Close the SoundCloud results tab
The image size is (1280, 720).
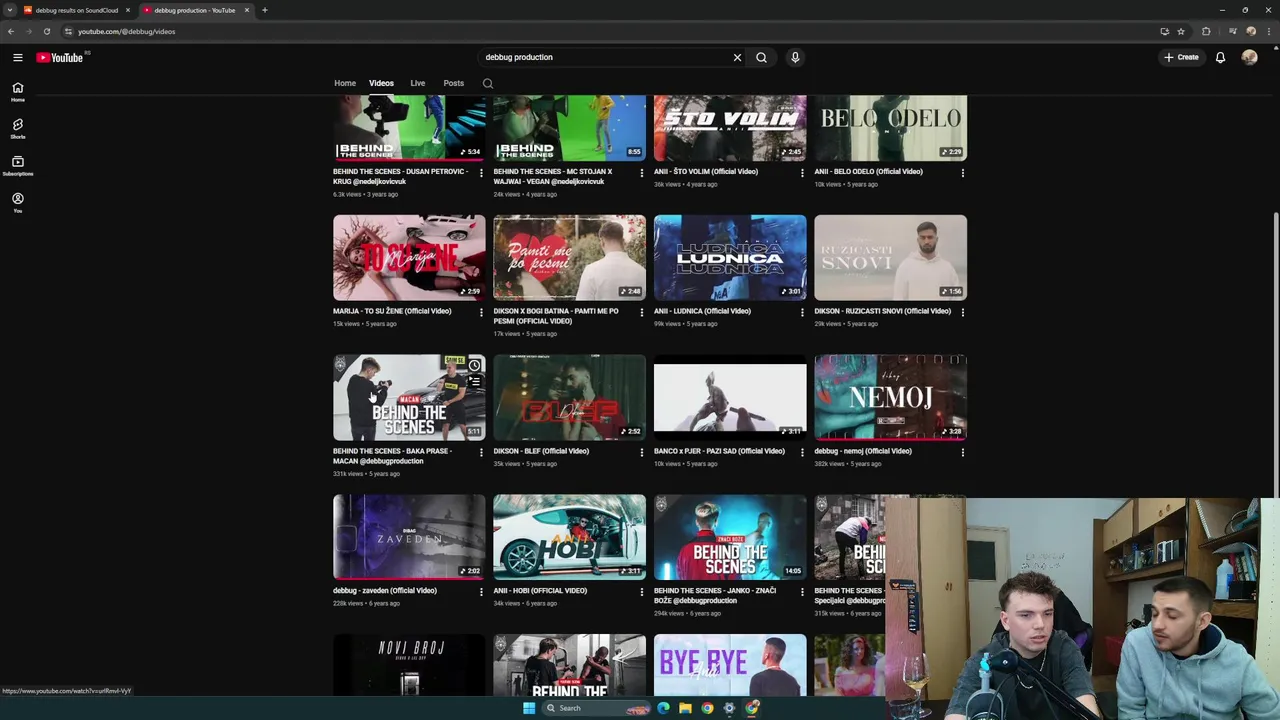[127, 10]
